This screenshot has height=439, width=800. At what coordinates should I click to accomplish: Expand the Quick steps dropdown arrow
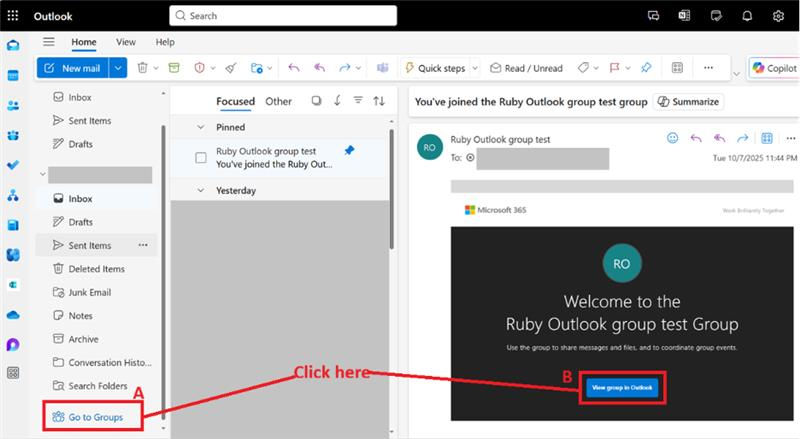475,68
